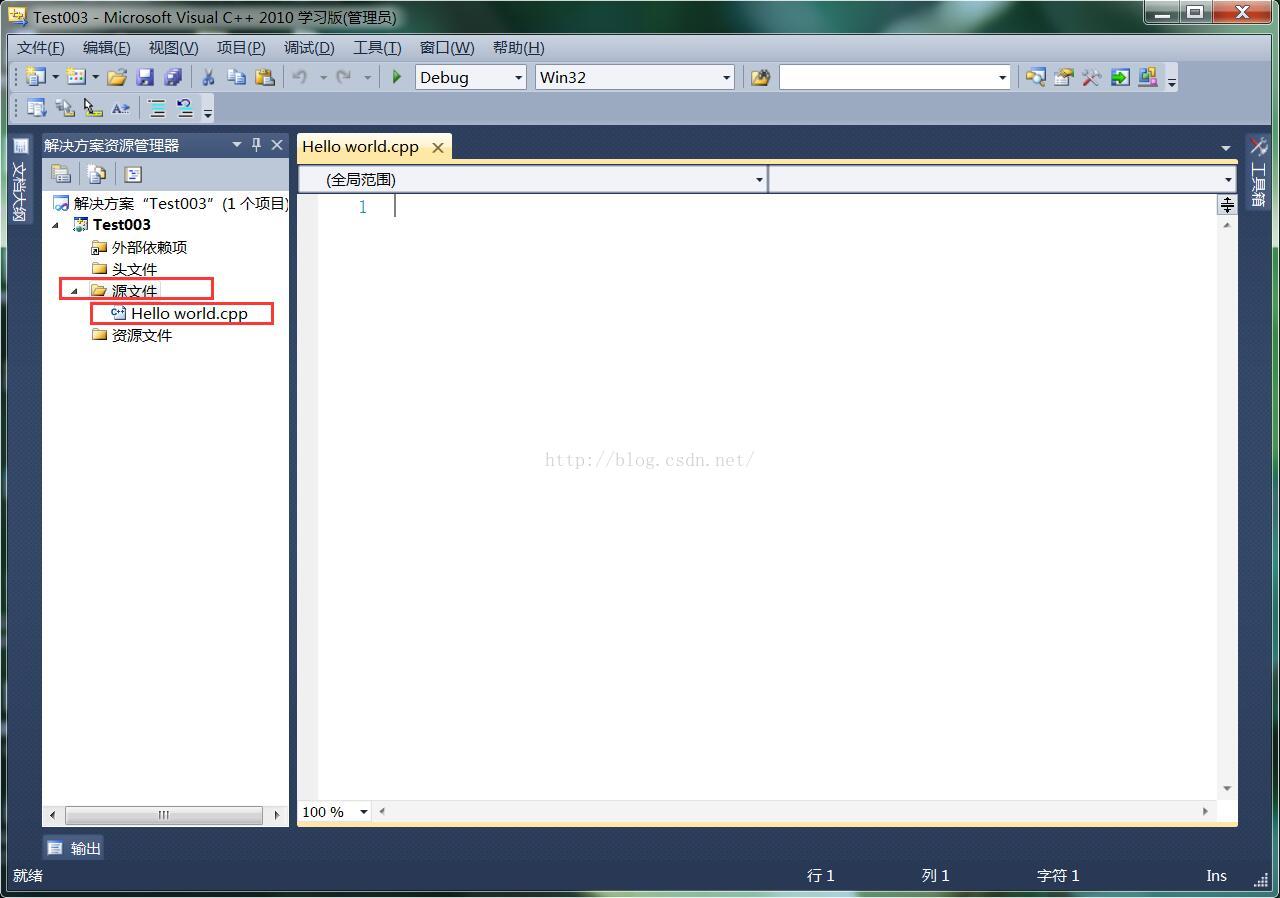
Task: Click the Open File folder icon
Action: click(x=117, y=77)
